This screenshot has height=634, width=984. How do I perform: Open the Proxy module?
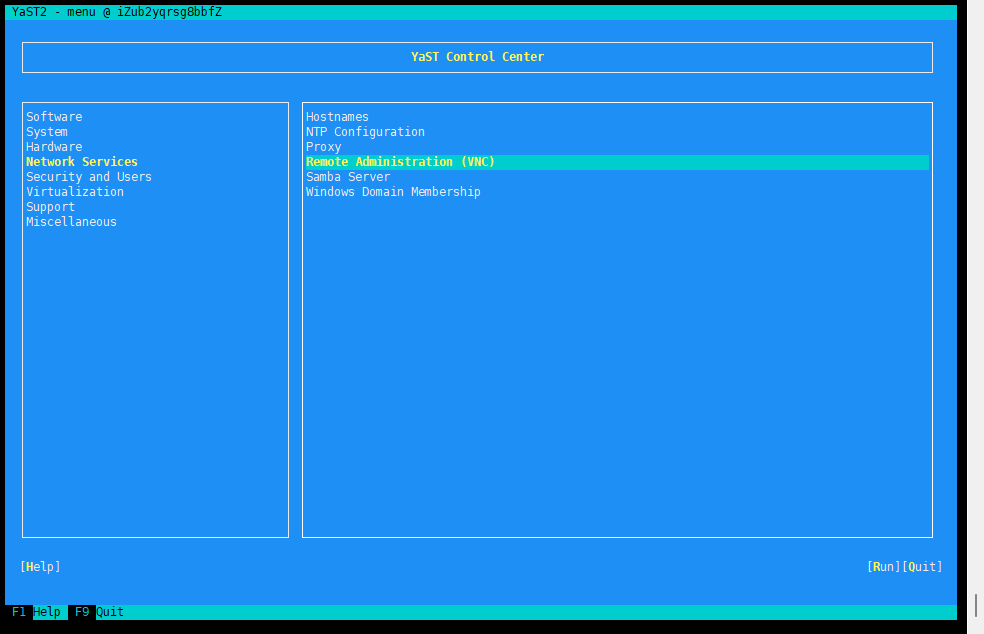tap(323, 147)
